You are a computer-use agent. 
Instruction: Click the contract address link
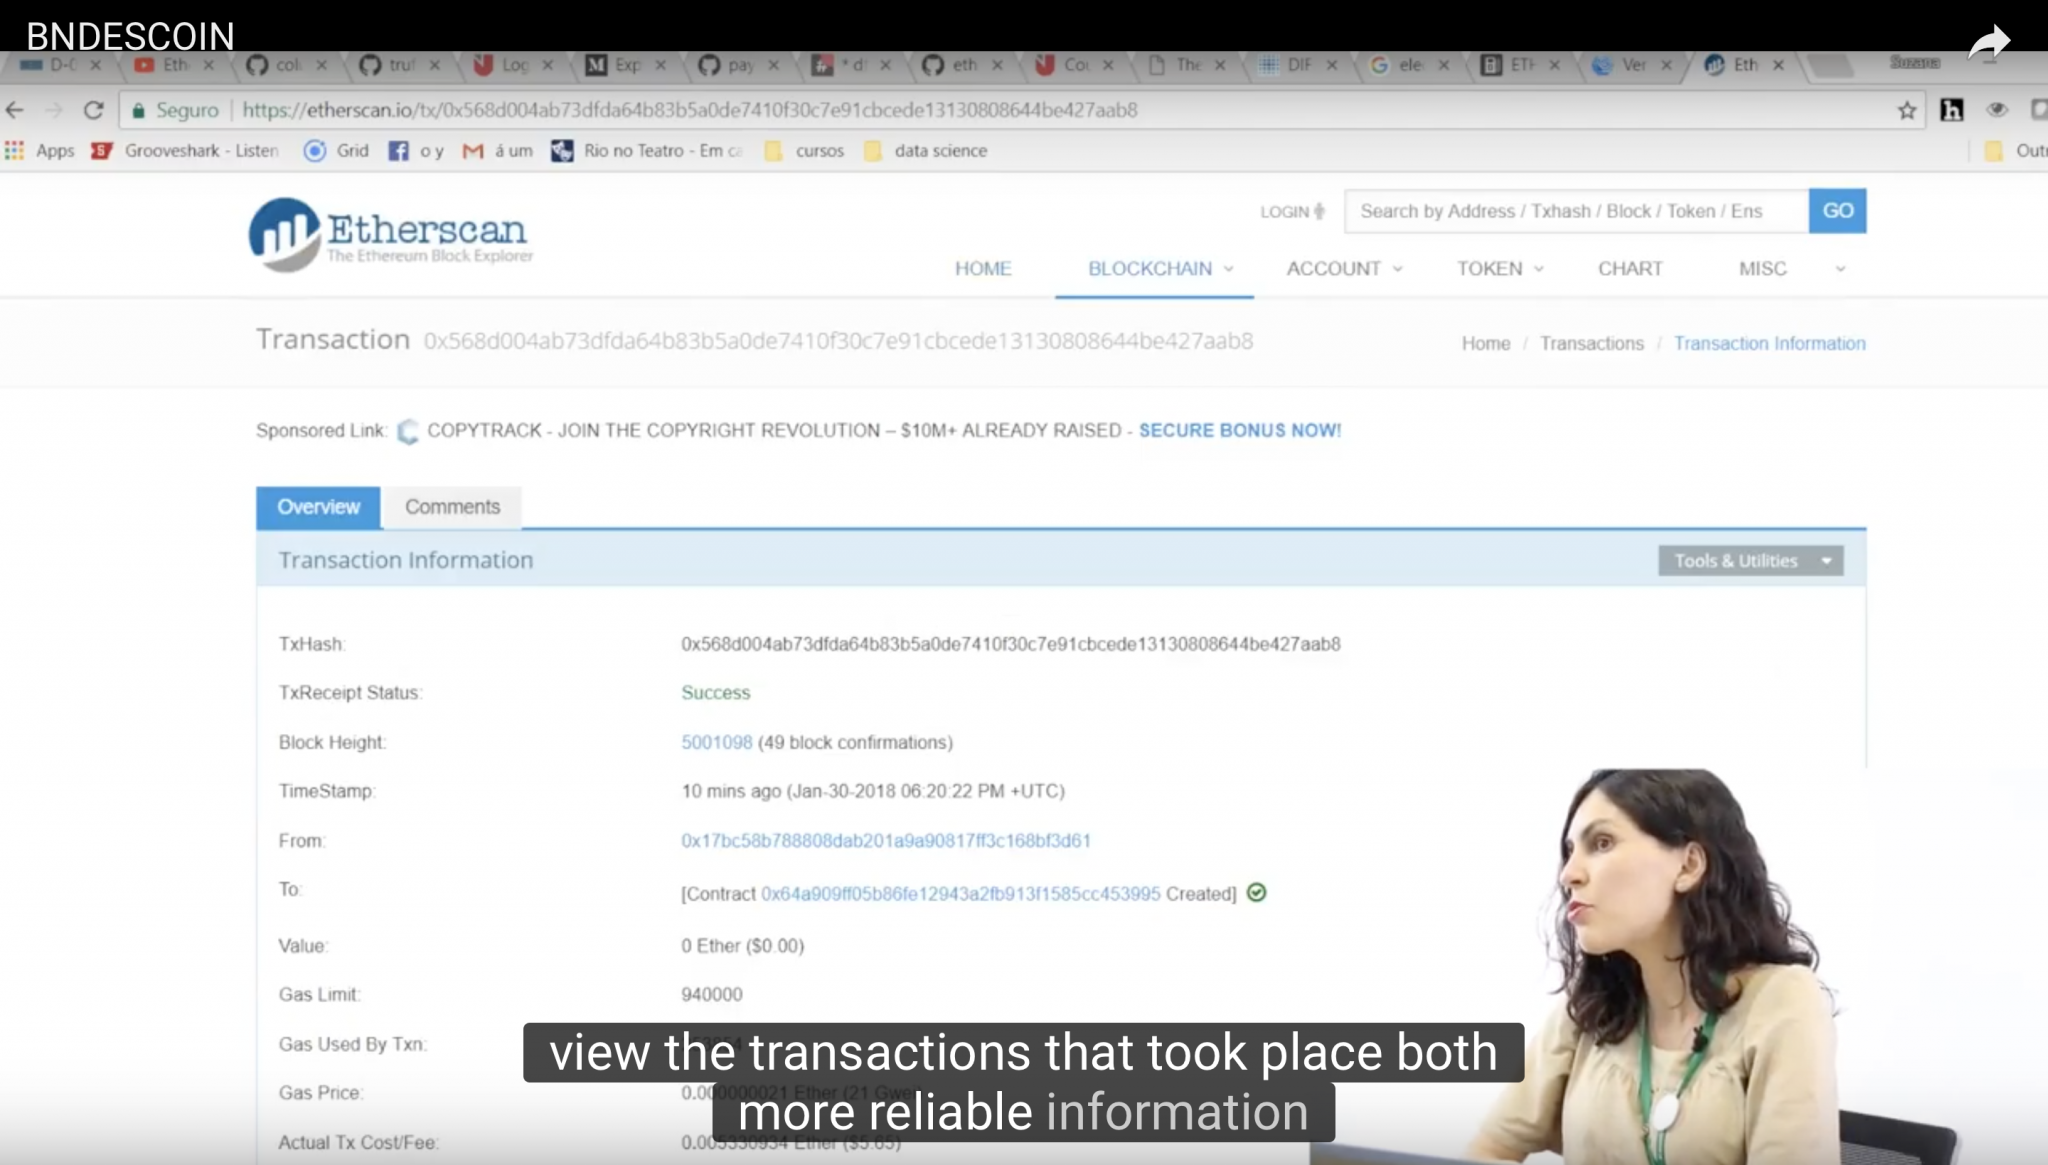coord(961,893)
